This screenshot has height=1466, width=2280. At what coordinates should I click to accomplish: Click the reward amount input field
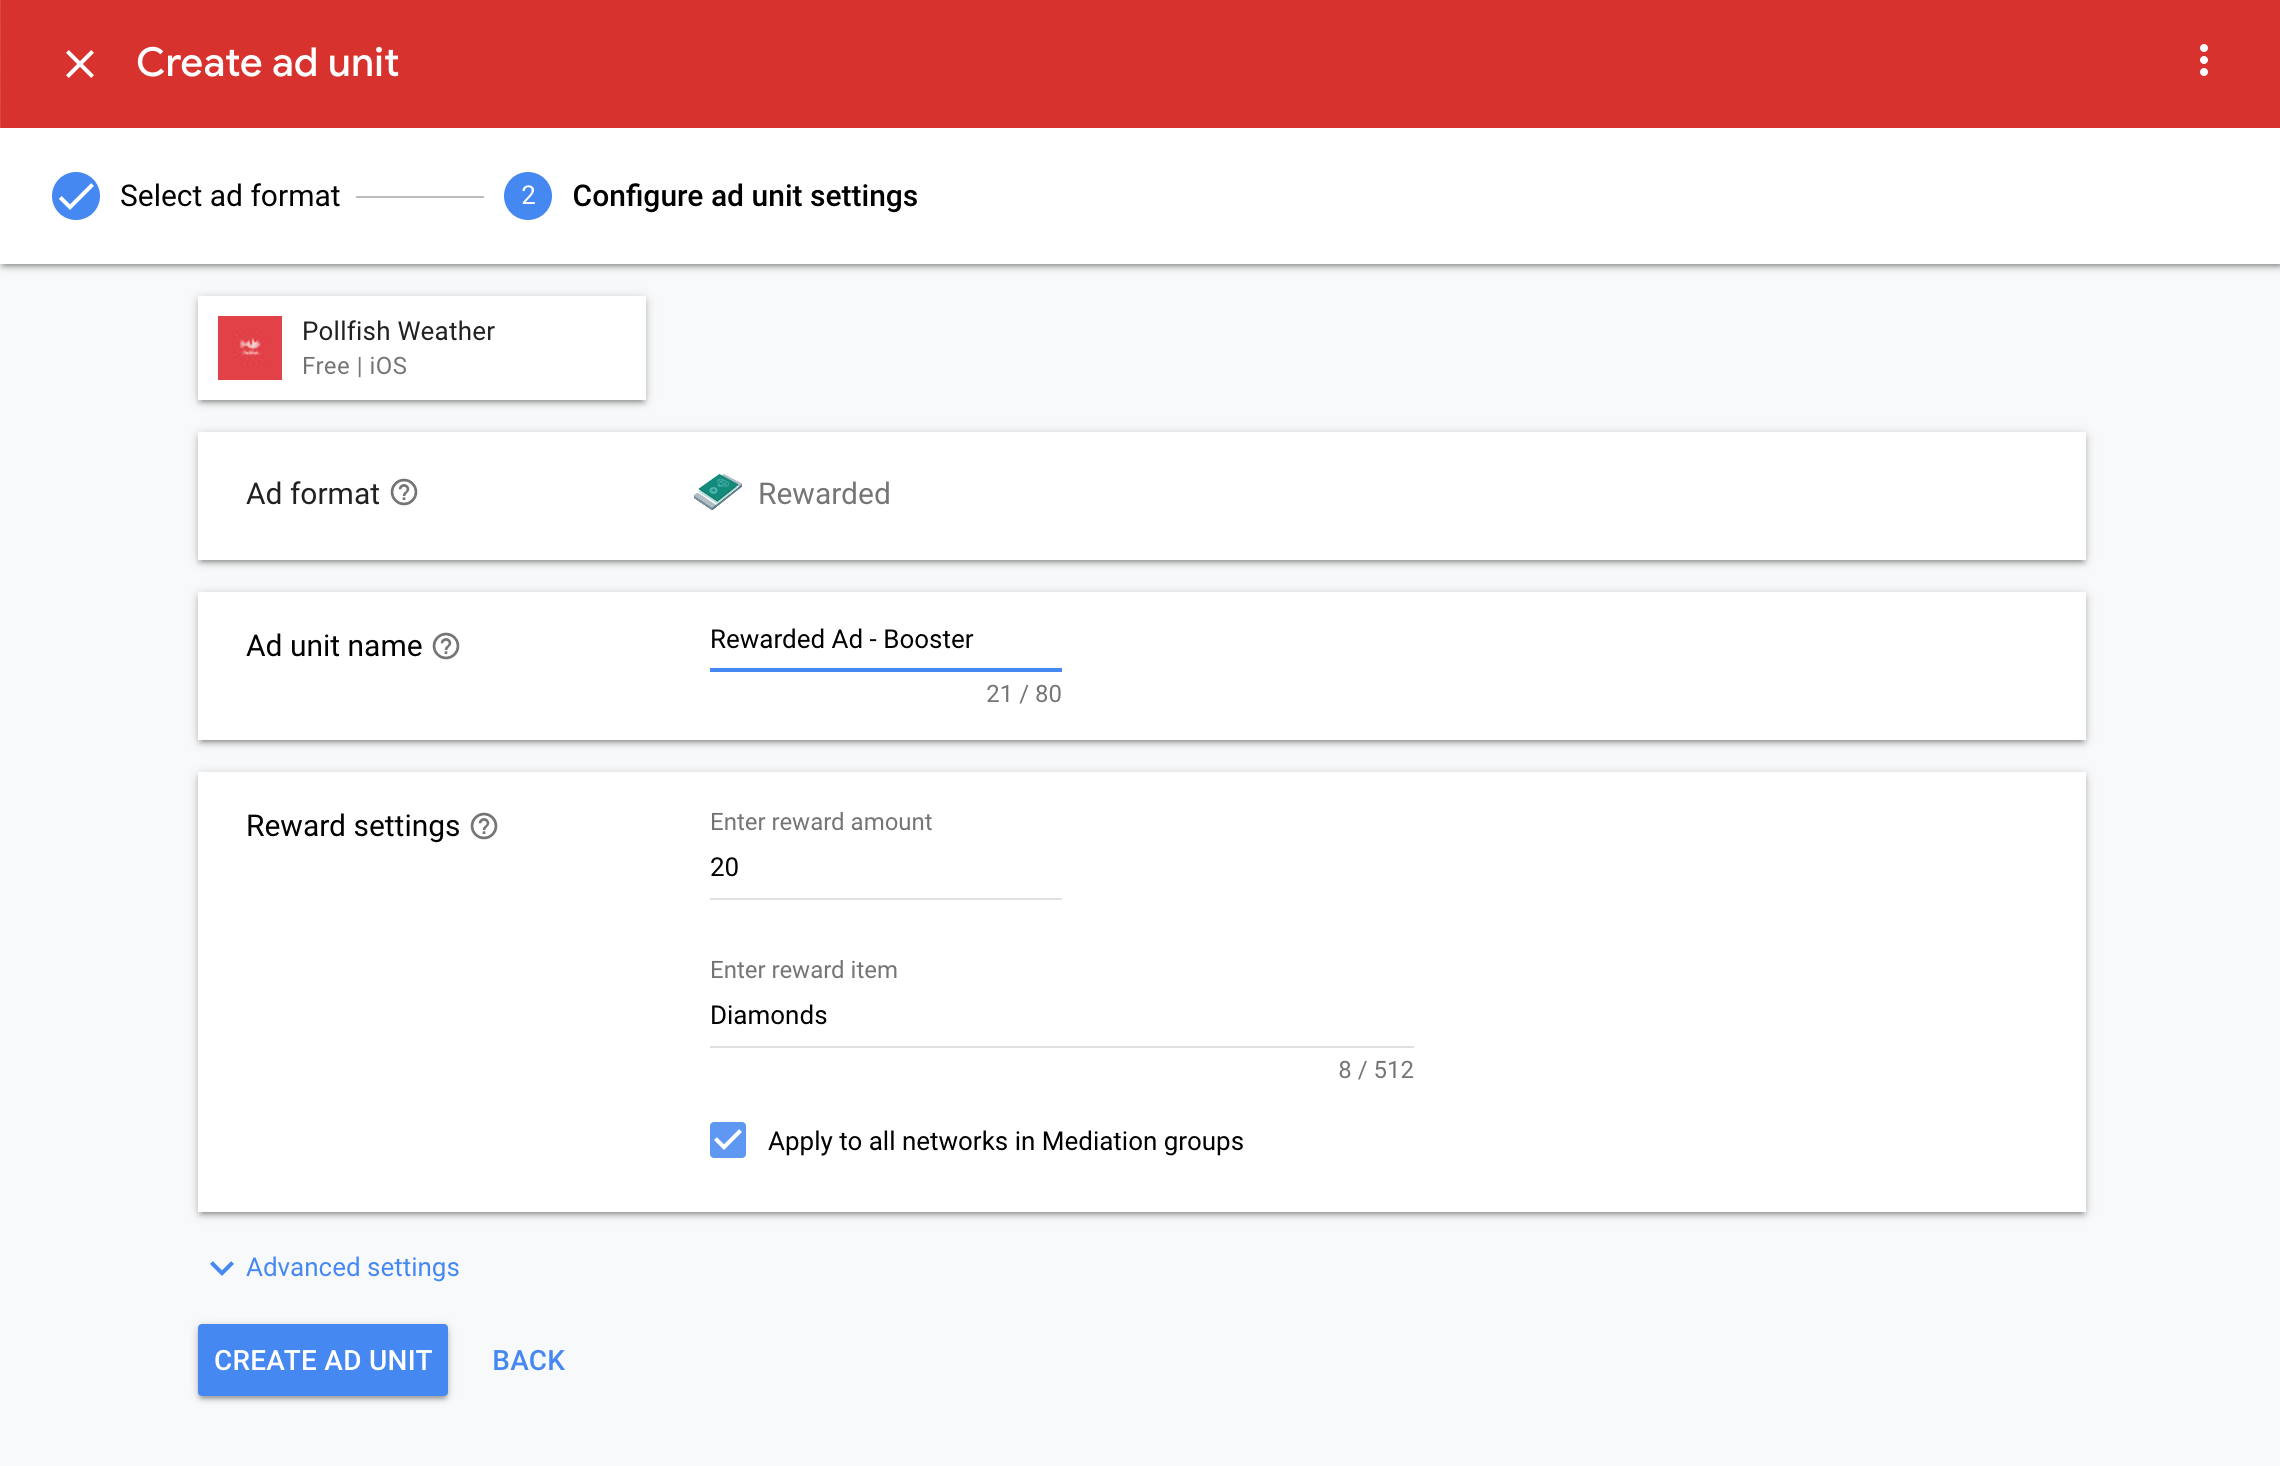pyautogui.click(x=885, y=868)
